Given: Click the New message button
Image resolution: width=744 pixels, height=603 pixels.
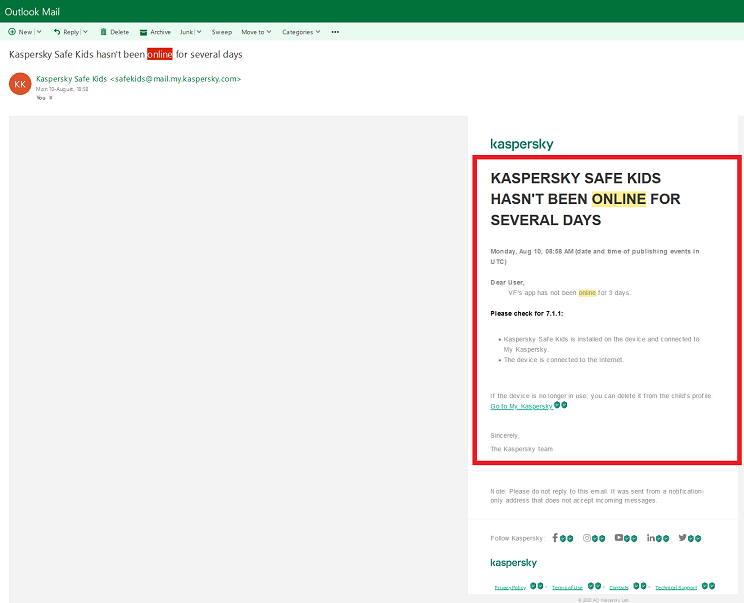Looking at the screenshot, I should (20, 32).
